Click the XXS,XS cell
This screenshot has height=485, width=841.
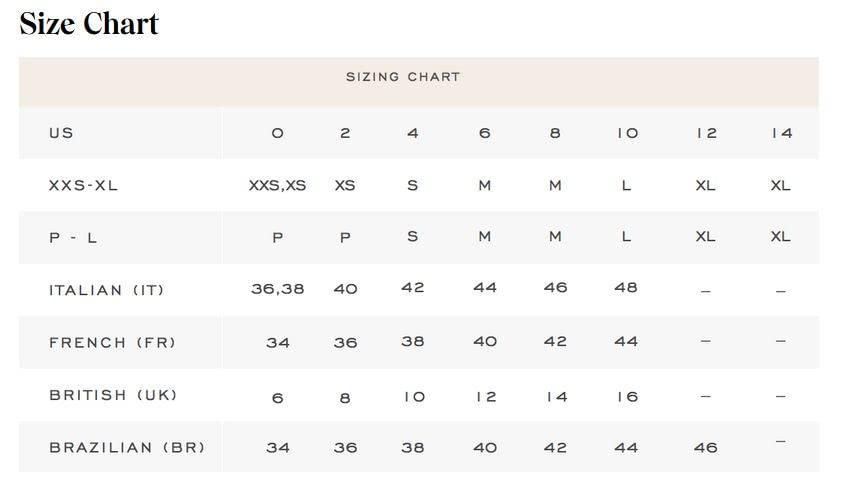277,185
